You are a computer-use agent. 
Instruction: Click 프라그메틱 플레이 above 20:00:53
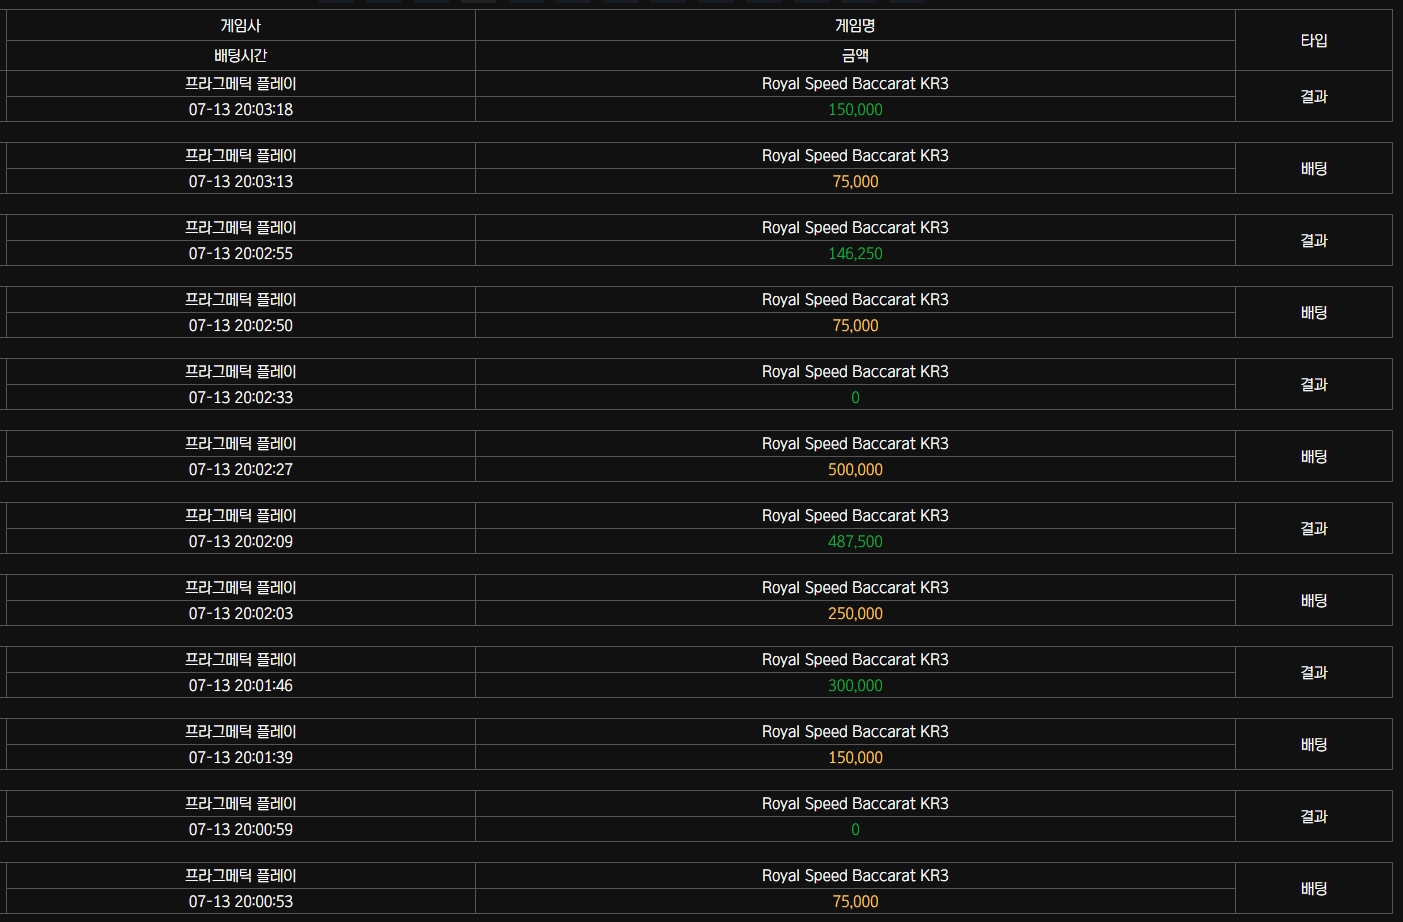241,876
